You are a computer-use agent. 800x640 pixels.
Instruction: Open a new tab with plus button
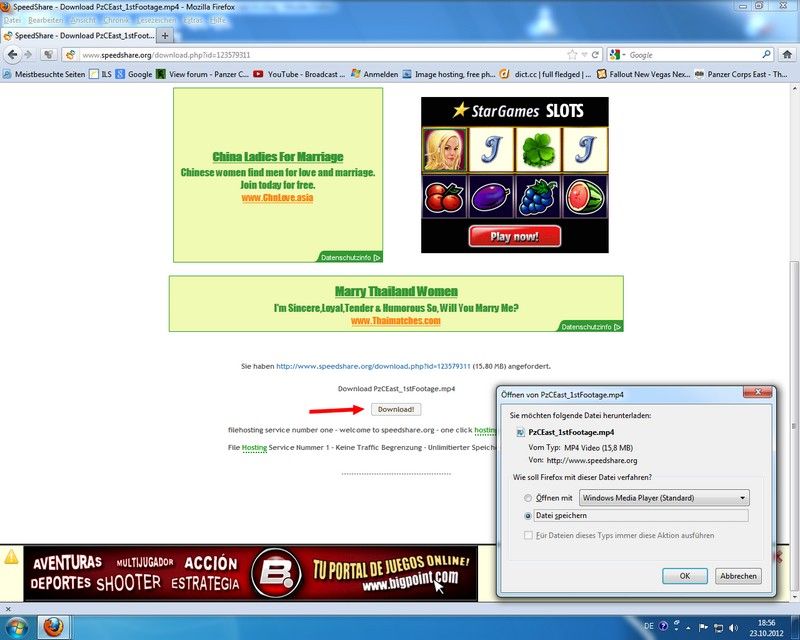pyautogui.click(x=164, y=36)
